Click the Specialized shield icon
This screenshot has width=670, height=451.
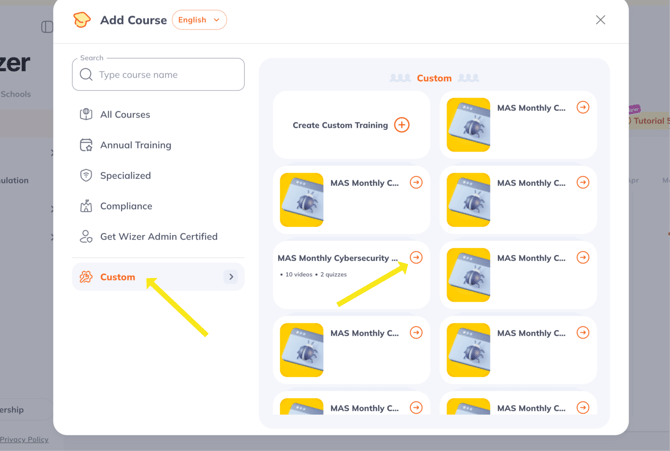[x=86, y=175]
